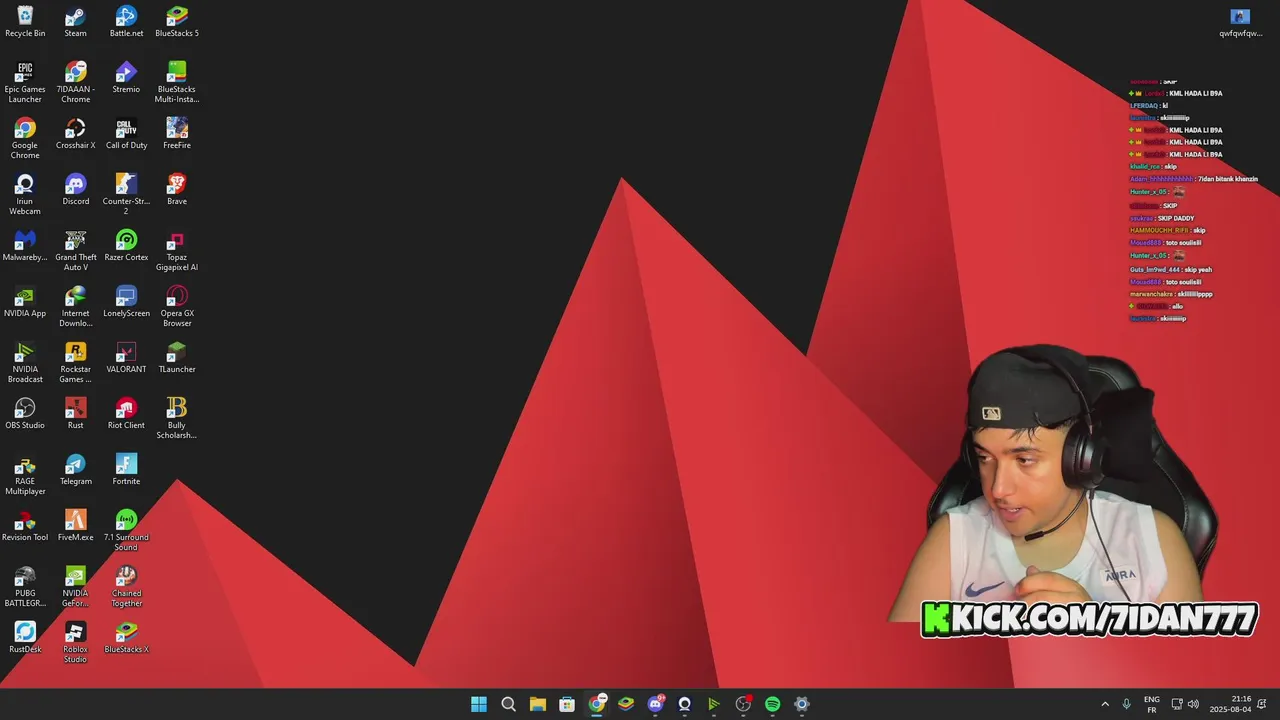Select the Riot Client desktop icon
Viewport: 1280px width, 720px height.
pos(126,414)
